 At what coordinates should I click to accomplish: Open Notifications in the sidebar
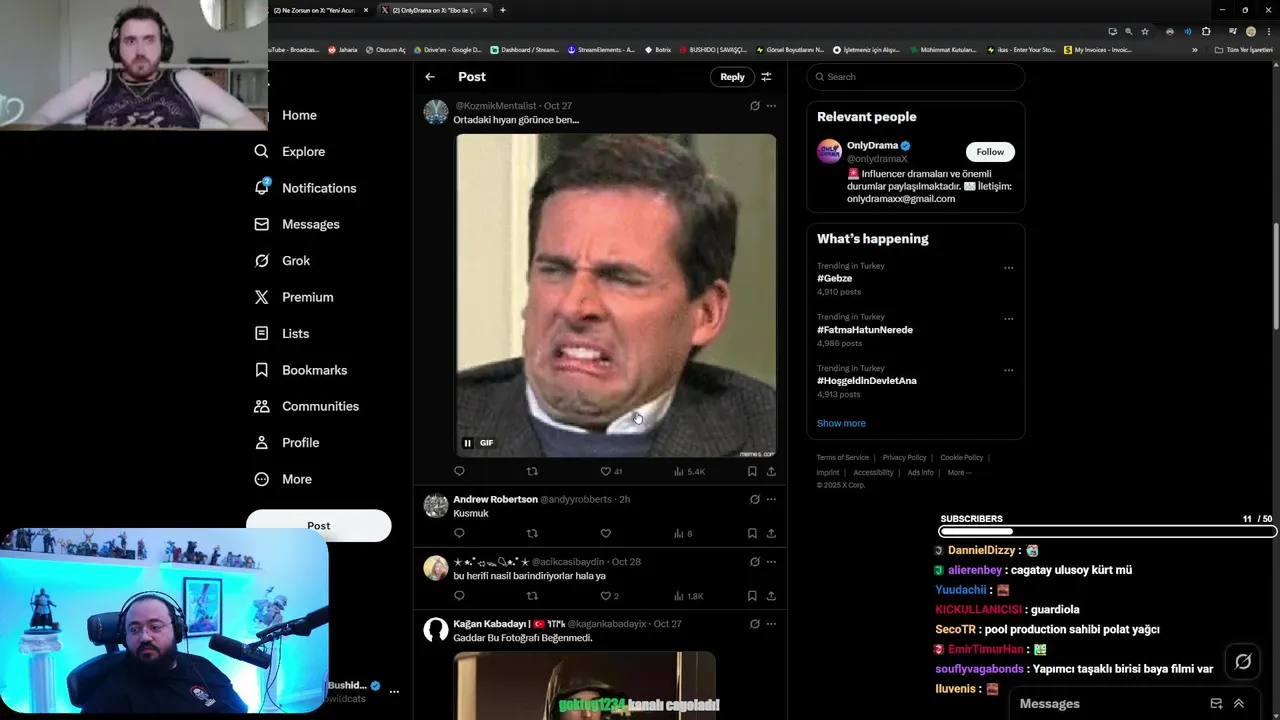click(x=305, y=188)
